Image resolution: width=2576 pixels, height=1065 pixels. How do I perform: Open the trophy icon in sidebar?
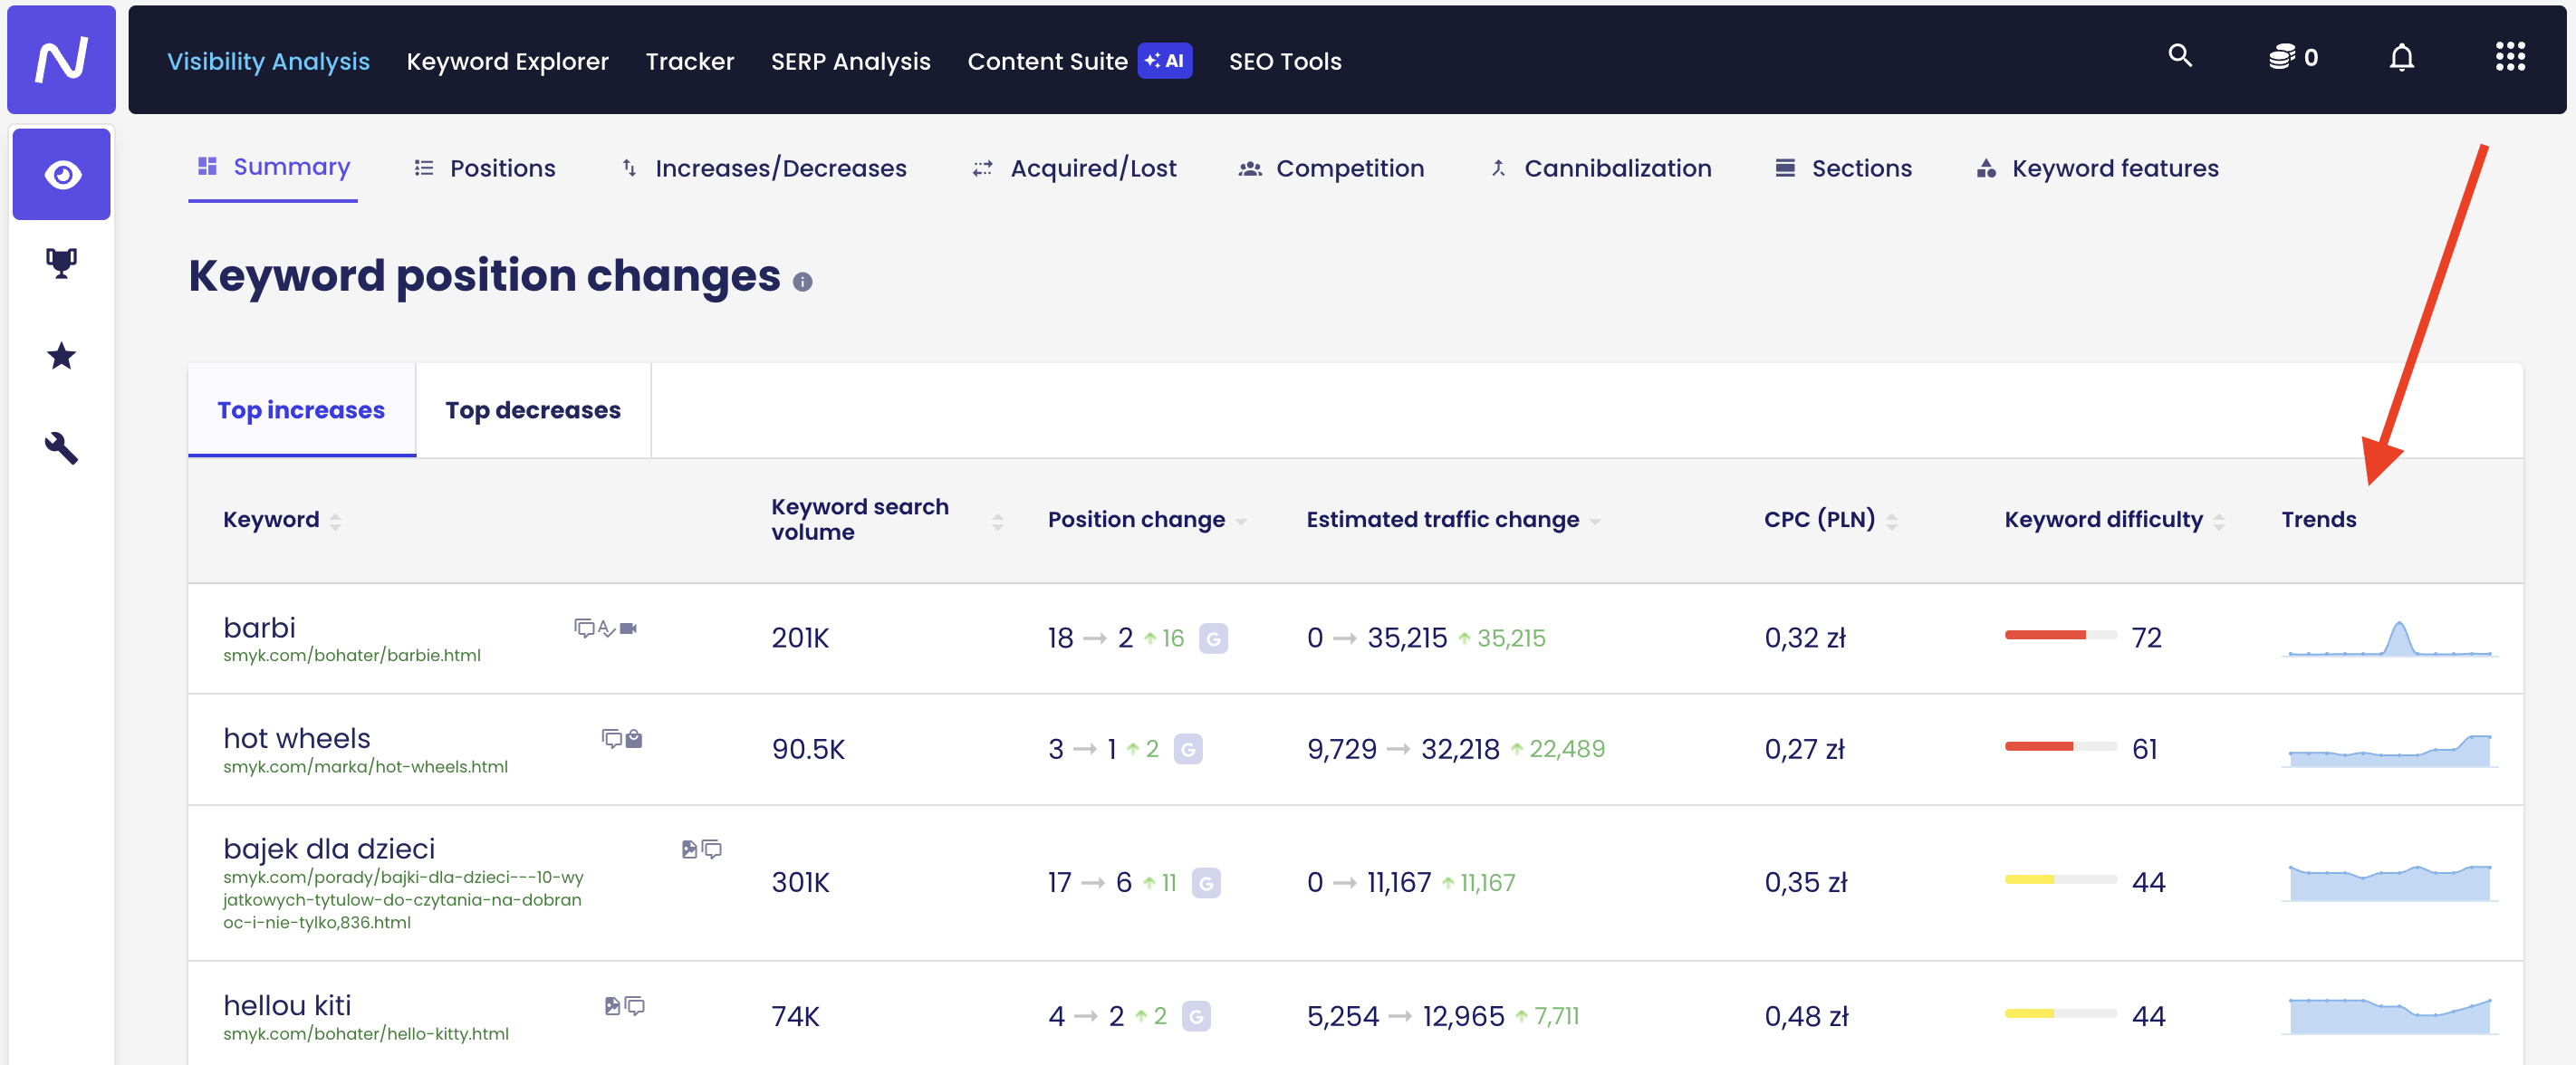62,263
